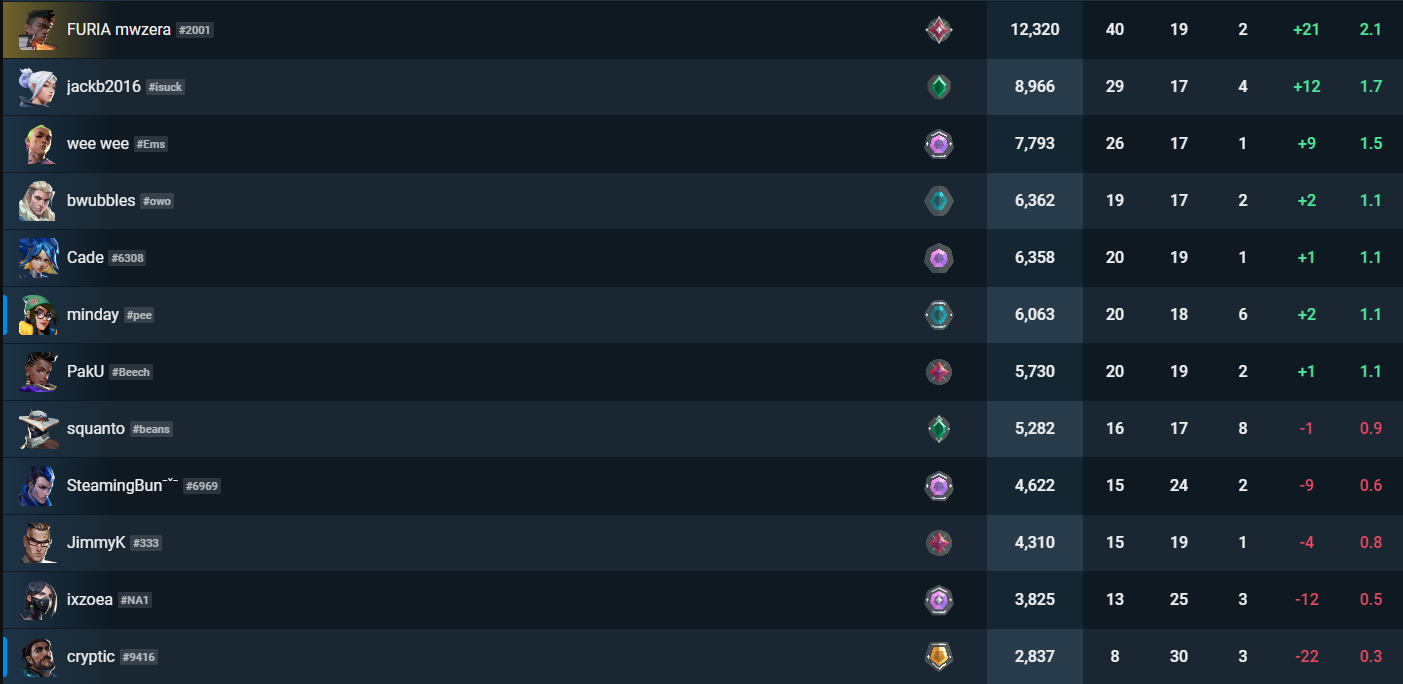Click wee wee's purple rank badge
Image resolution: width=1403 pixels, height=684 pixels.
coord(938,144)
